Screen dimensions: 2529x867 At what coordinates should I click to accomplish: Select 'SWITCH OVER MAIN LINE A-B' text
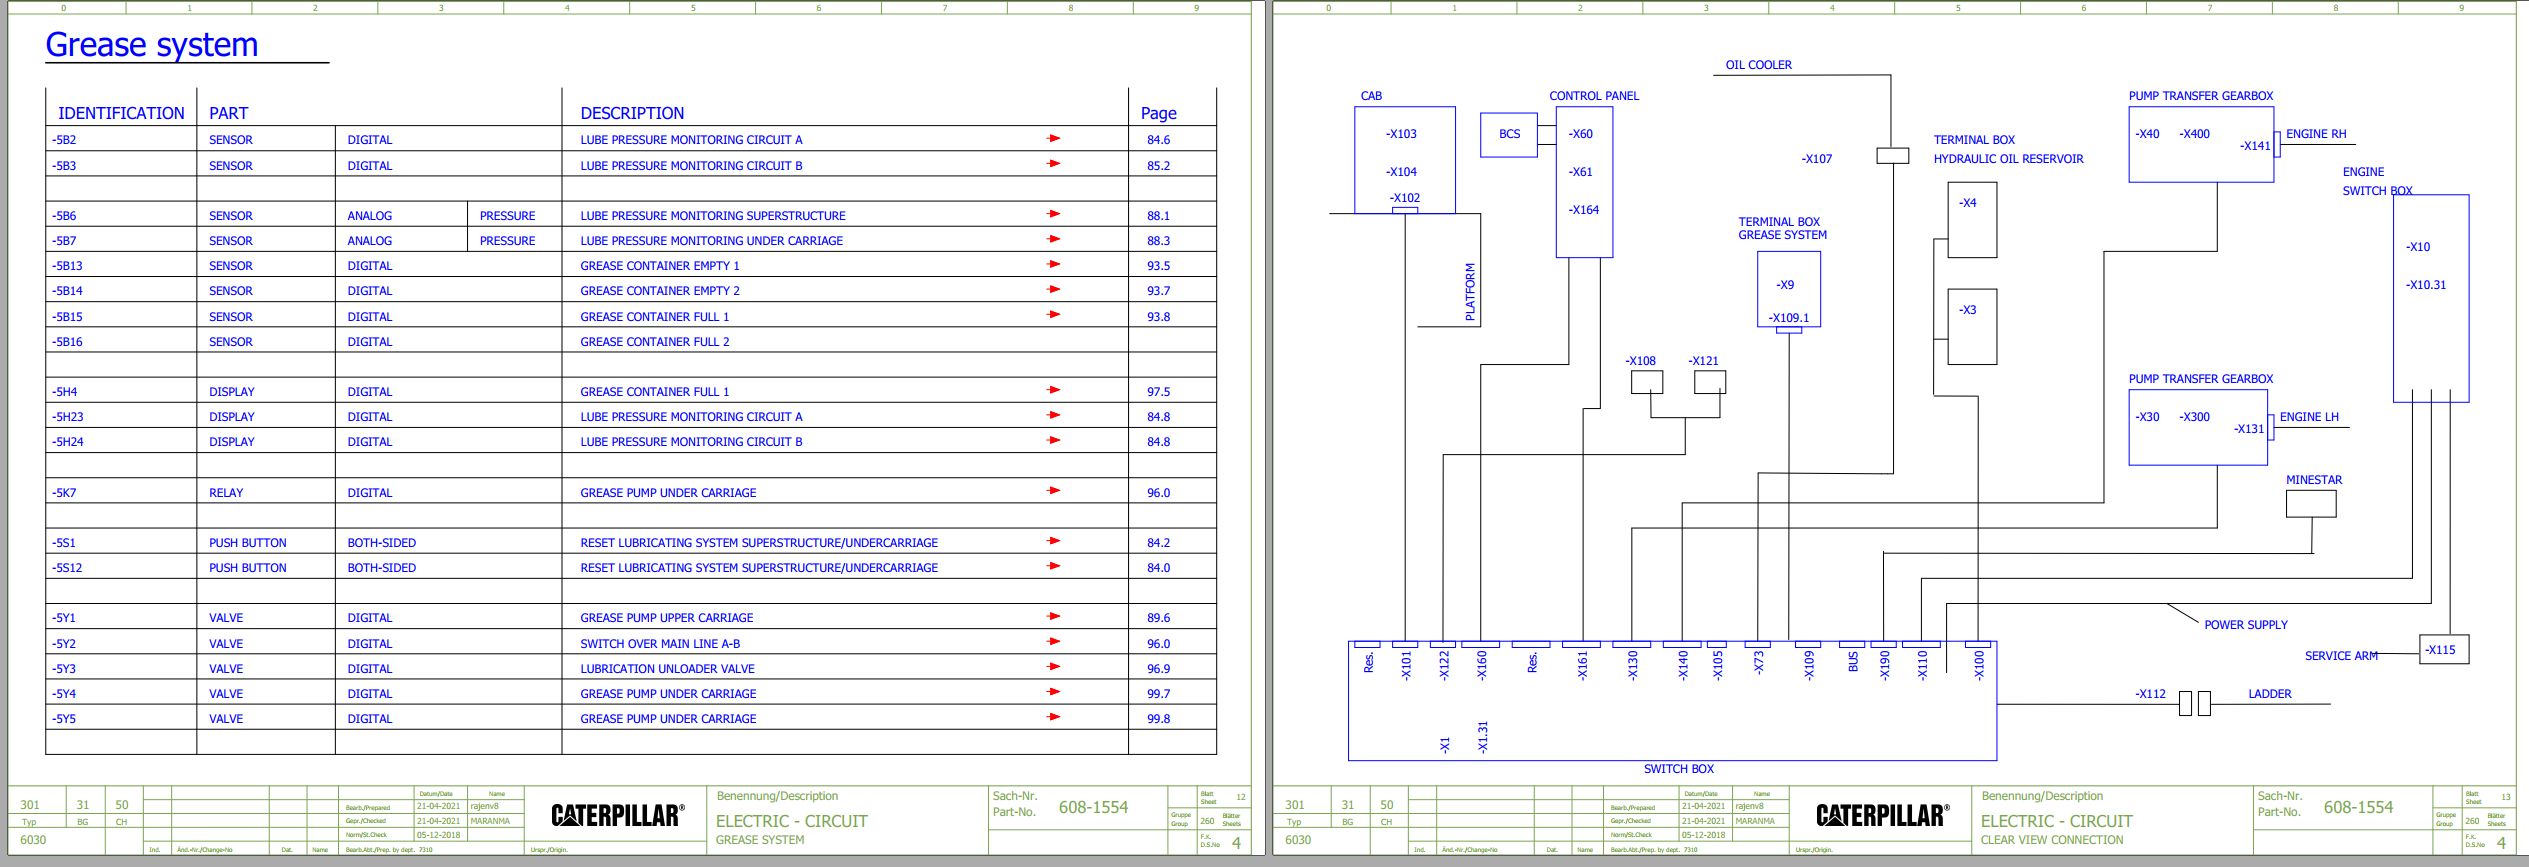(x=660, y=644)
